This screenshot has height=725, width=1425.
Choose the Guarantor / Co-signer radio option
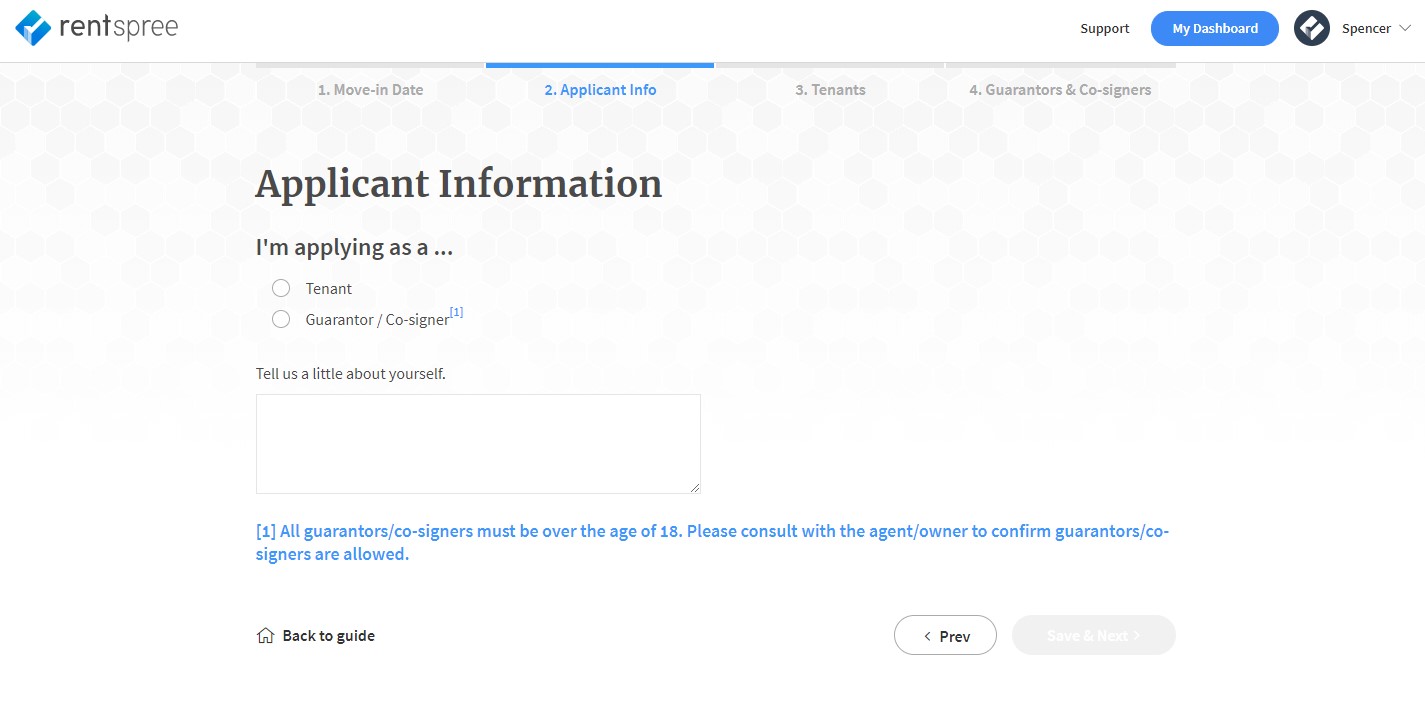click(x=281, y=319)
